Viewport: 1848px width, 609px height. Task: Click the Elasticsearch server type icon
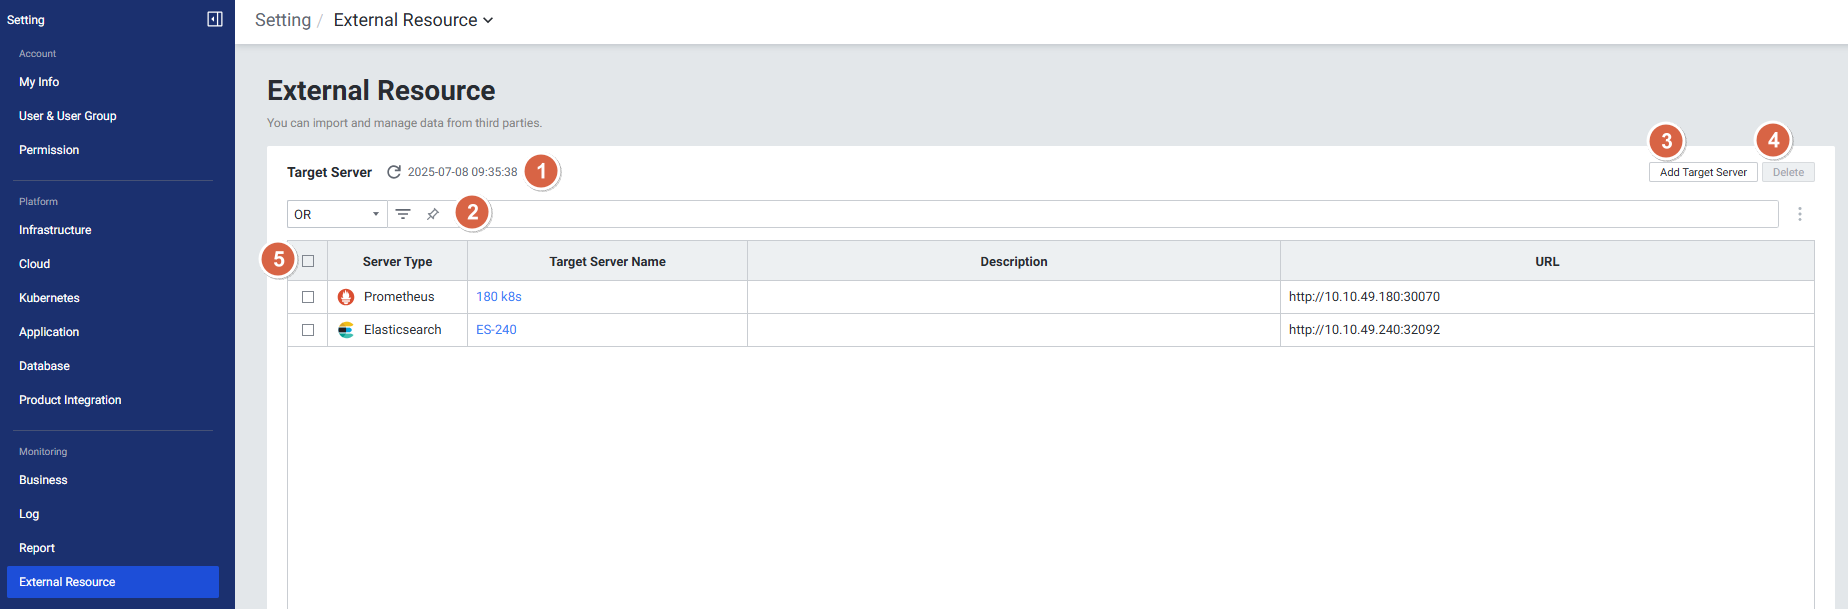pos(346,330)
